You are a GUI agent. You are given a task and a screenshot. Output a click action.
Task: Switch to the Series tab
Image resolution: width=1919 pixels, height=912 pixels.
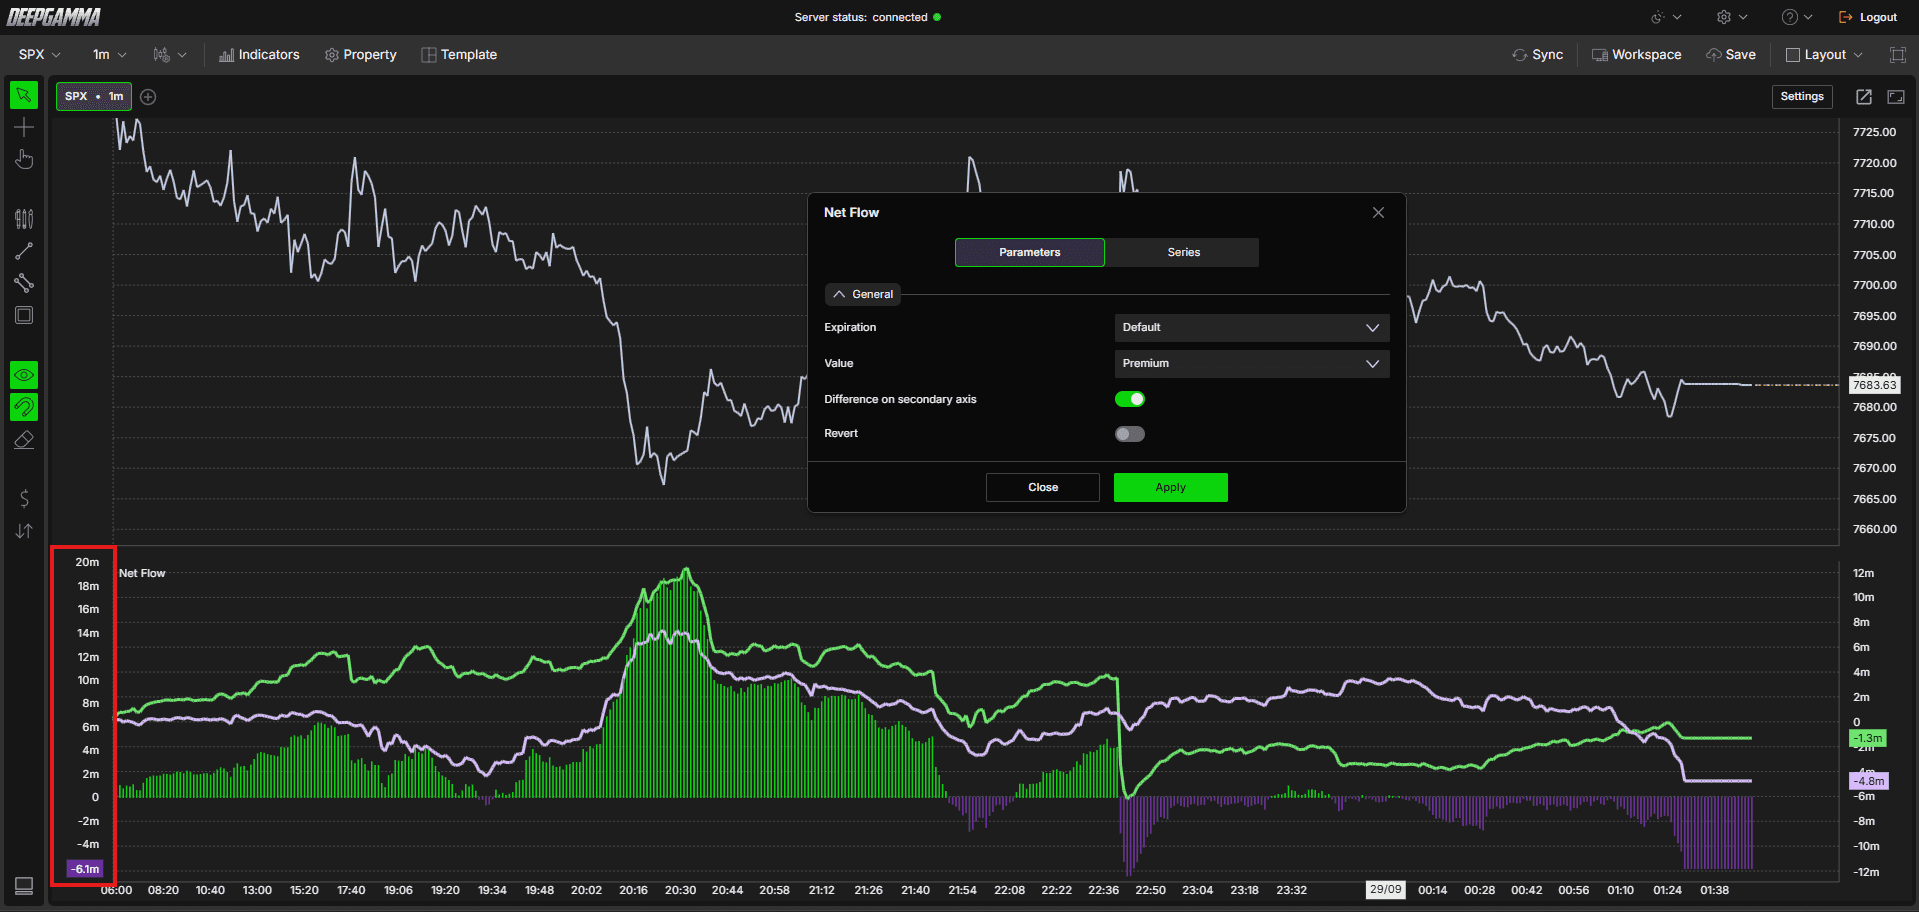click(x=1183, y=253)
